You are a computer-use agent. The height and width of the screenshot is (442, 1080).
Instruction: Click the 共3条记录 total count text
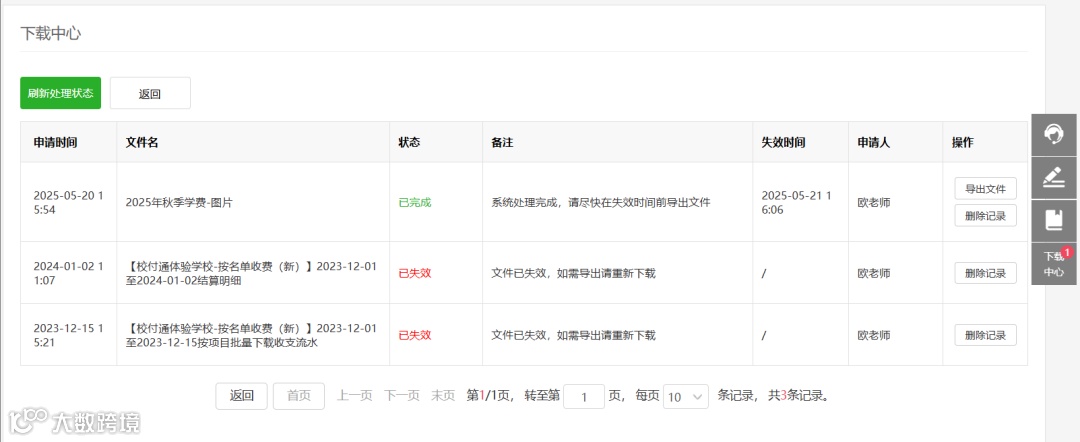pyautogui.click(x=798, y=396)
